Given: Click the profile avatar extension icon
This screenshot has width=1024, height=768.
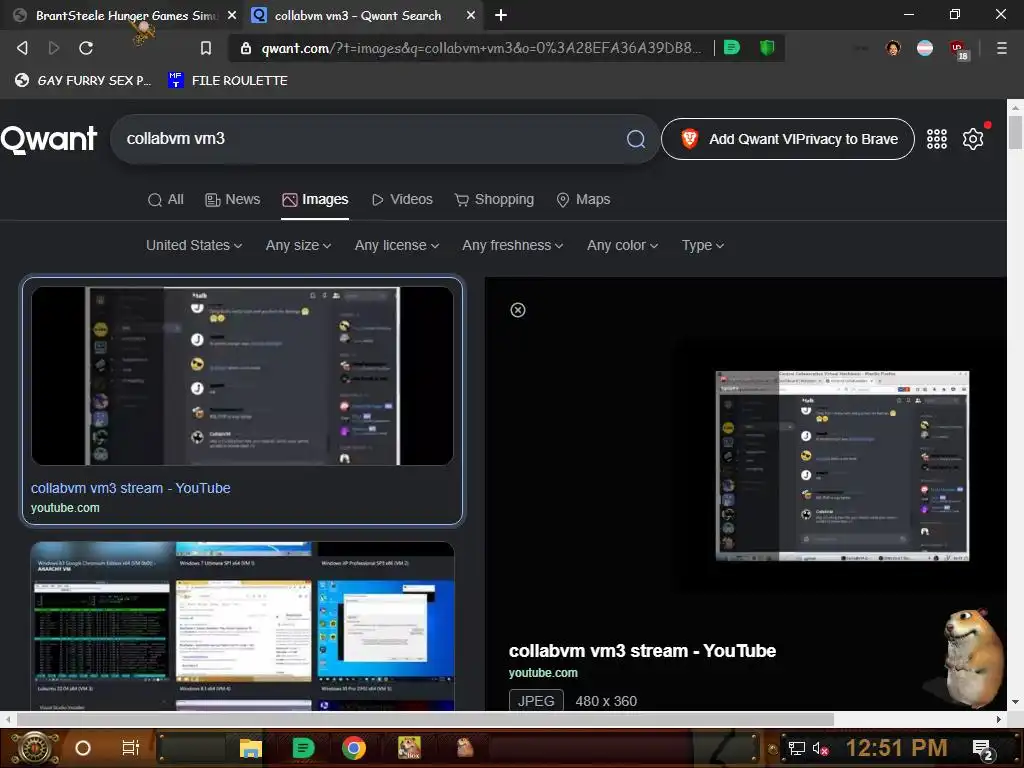Looking at the screenshot, I should (x=893, y=48).
